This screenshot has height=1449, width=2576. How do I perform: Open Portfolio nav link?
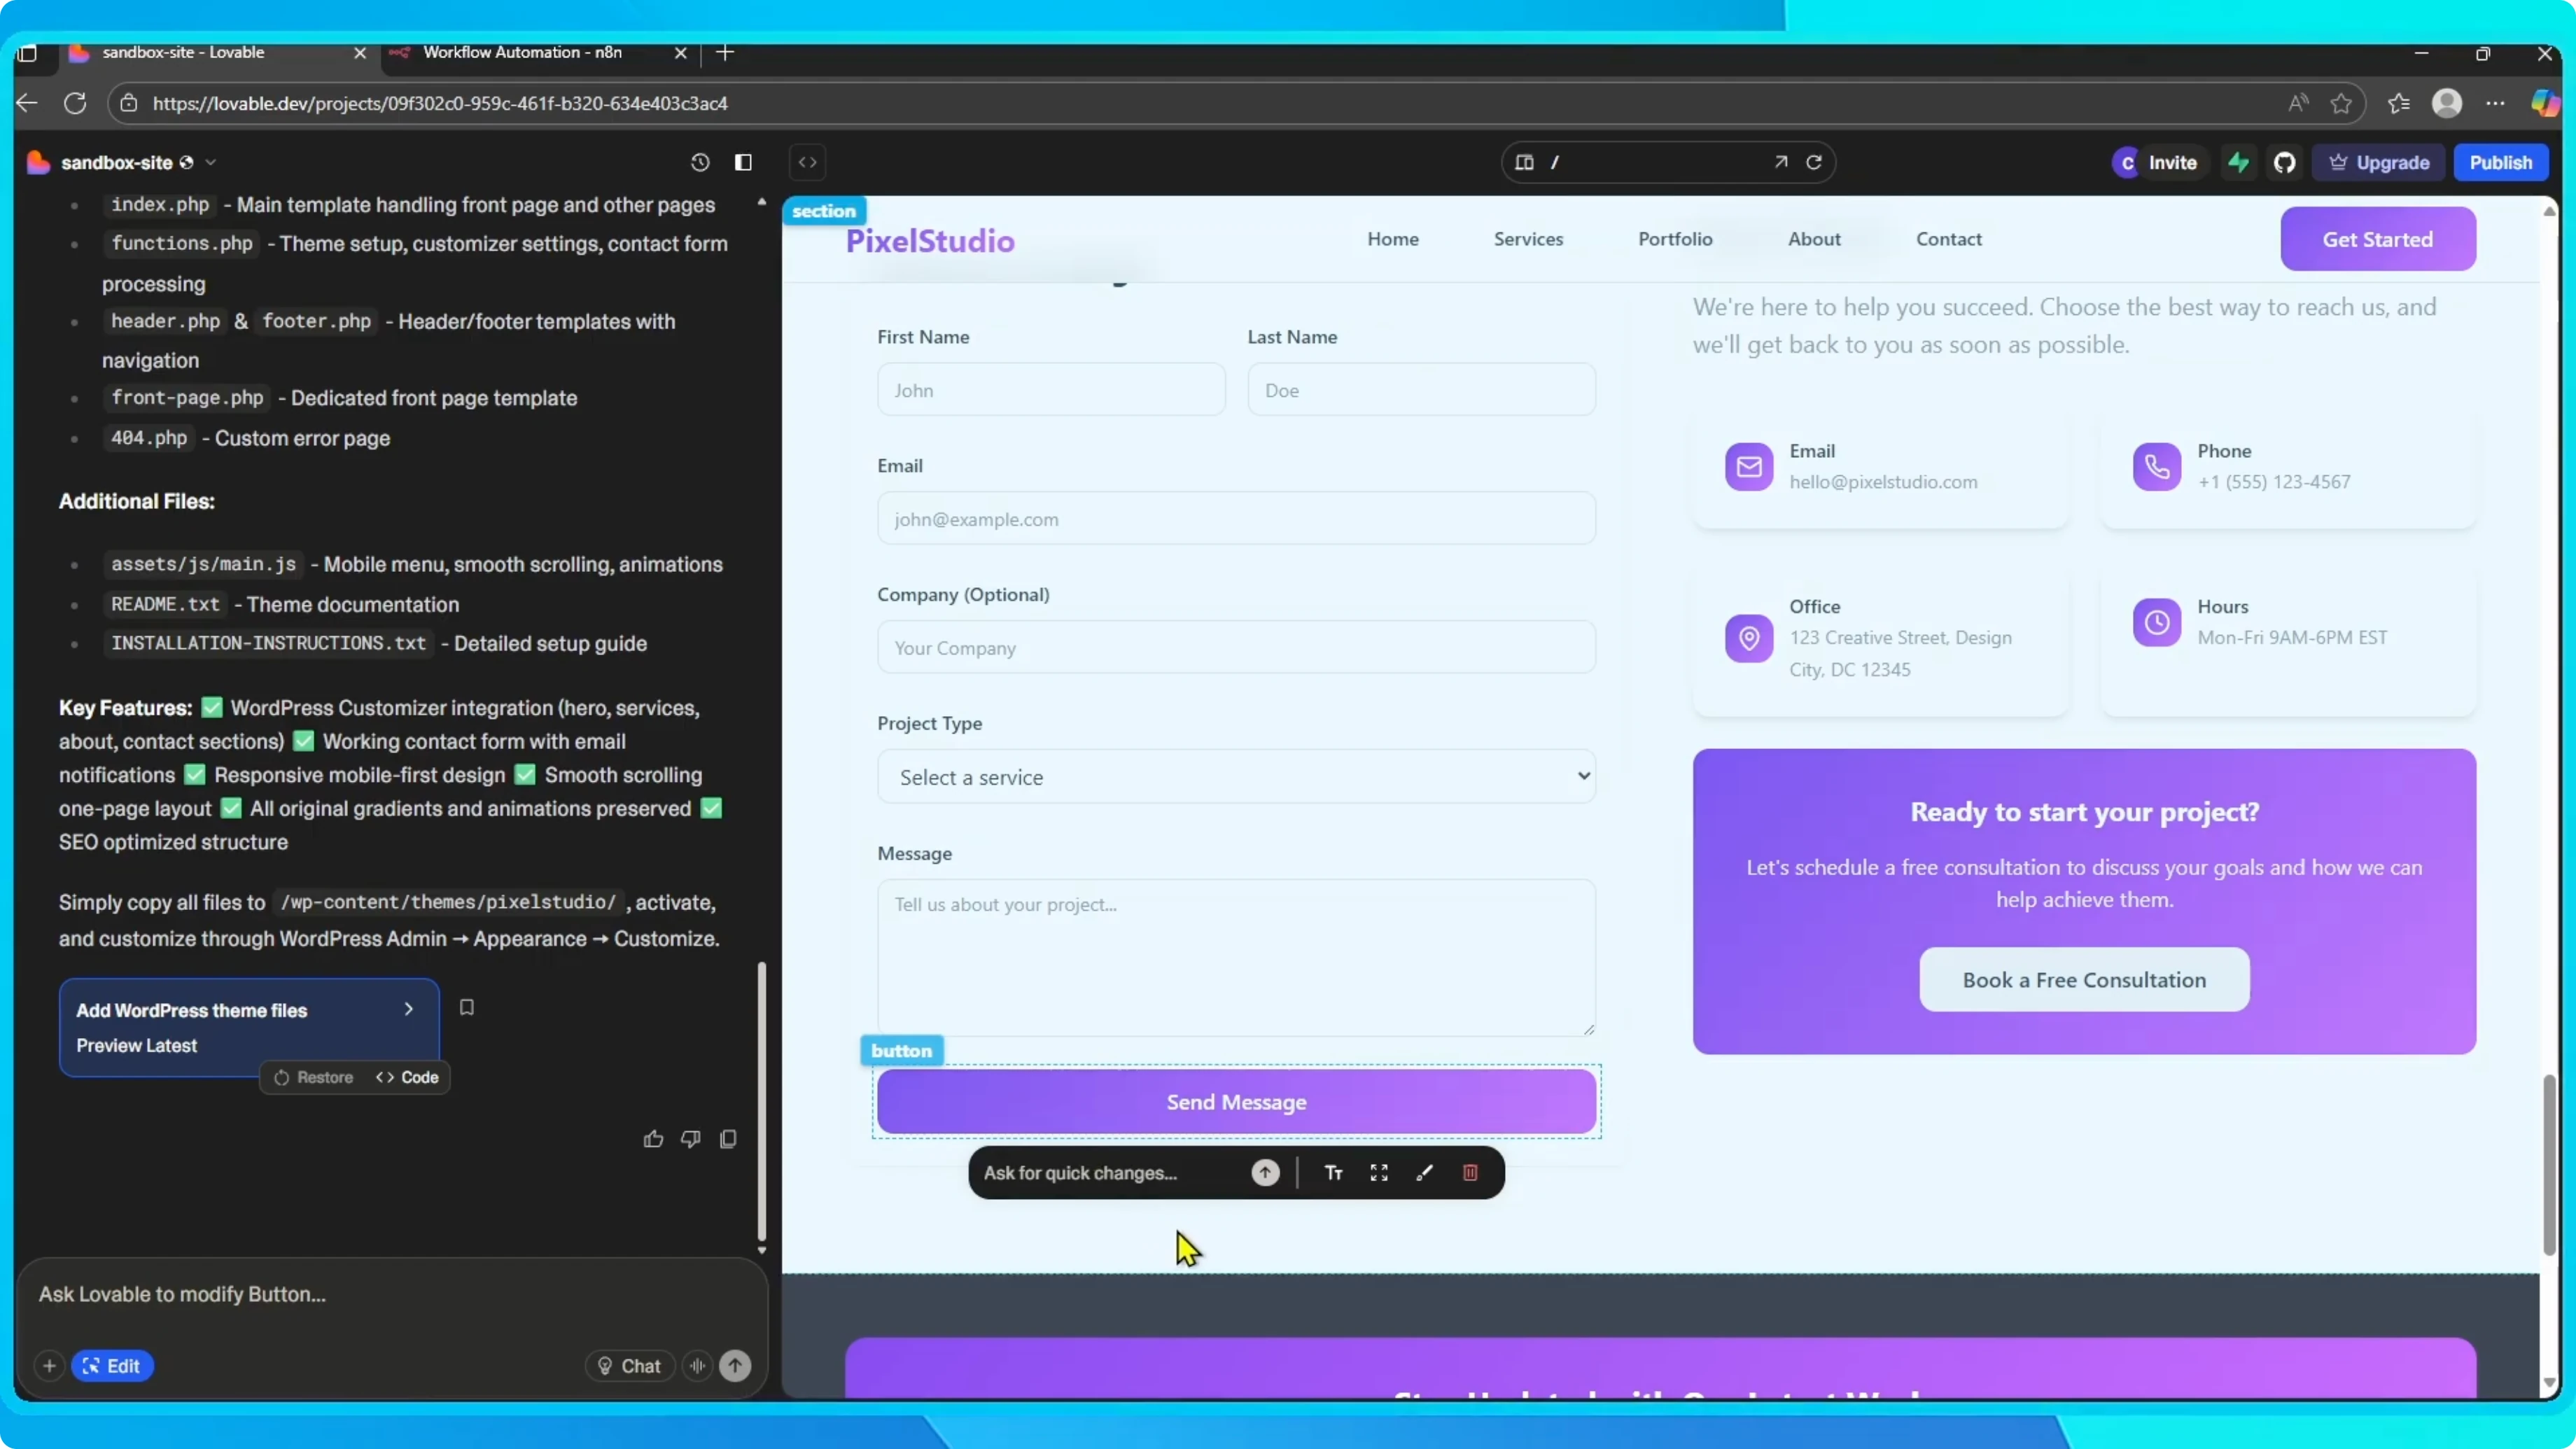[1675, 239]
